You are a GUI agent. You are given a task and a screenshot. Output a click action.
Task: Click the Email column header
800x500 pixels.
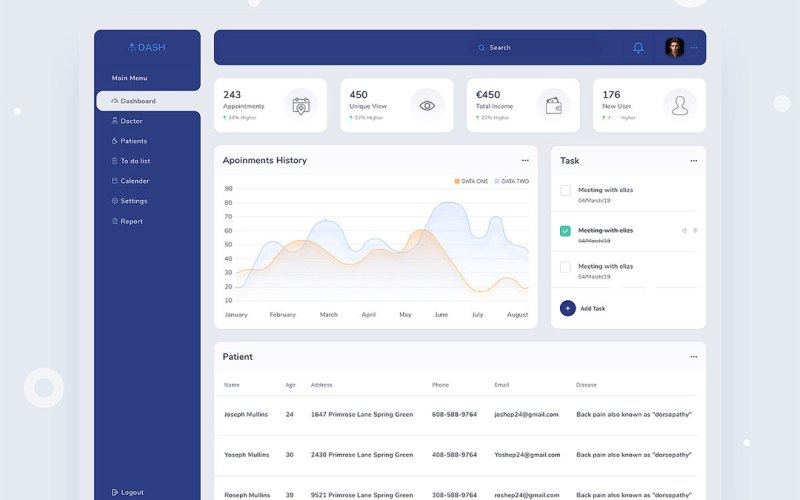coord(502,385)
